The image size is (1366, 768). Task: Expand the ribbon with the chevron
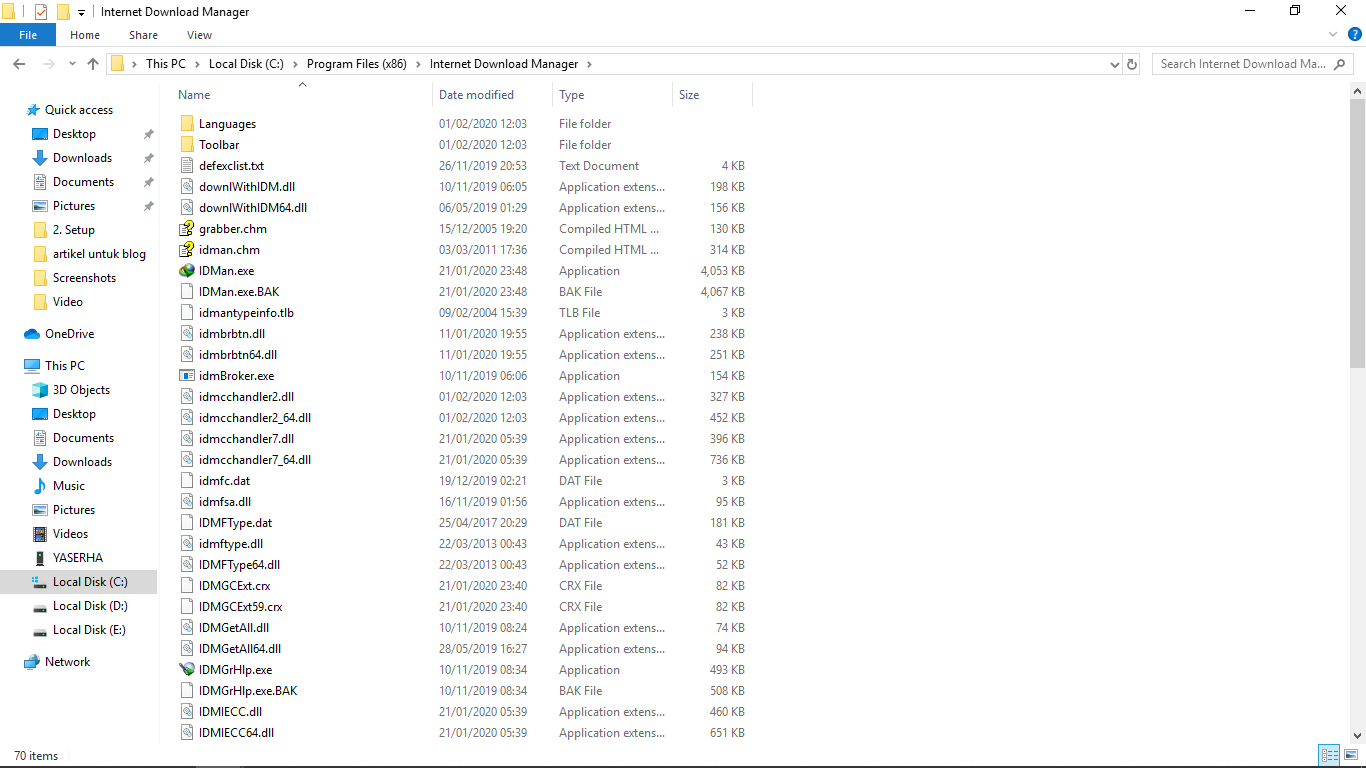pos(1333,35)
